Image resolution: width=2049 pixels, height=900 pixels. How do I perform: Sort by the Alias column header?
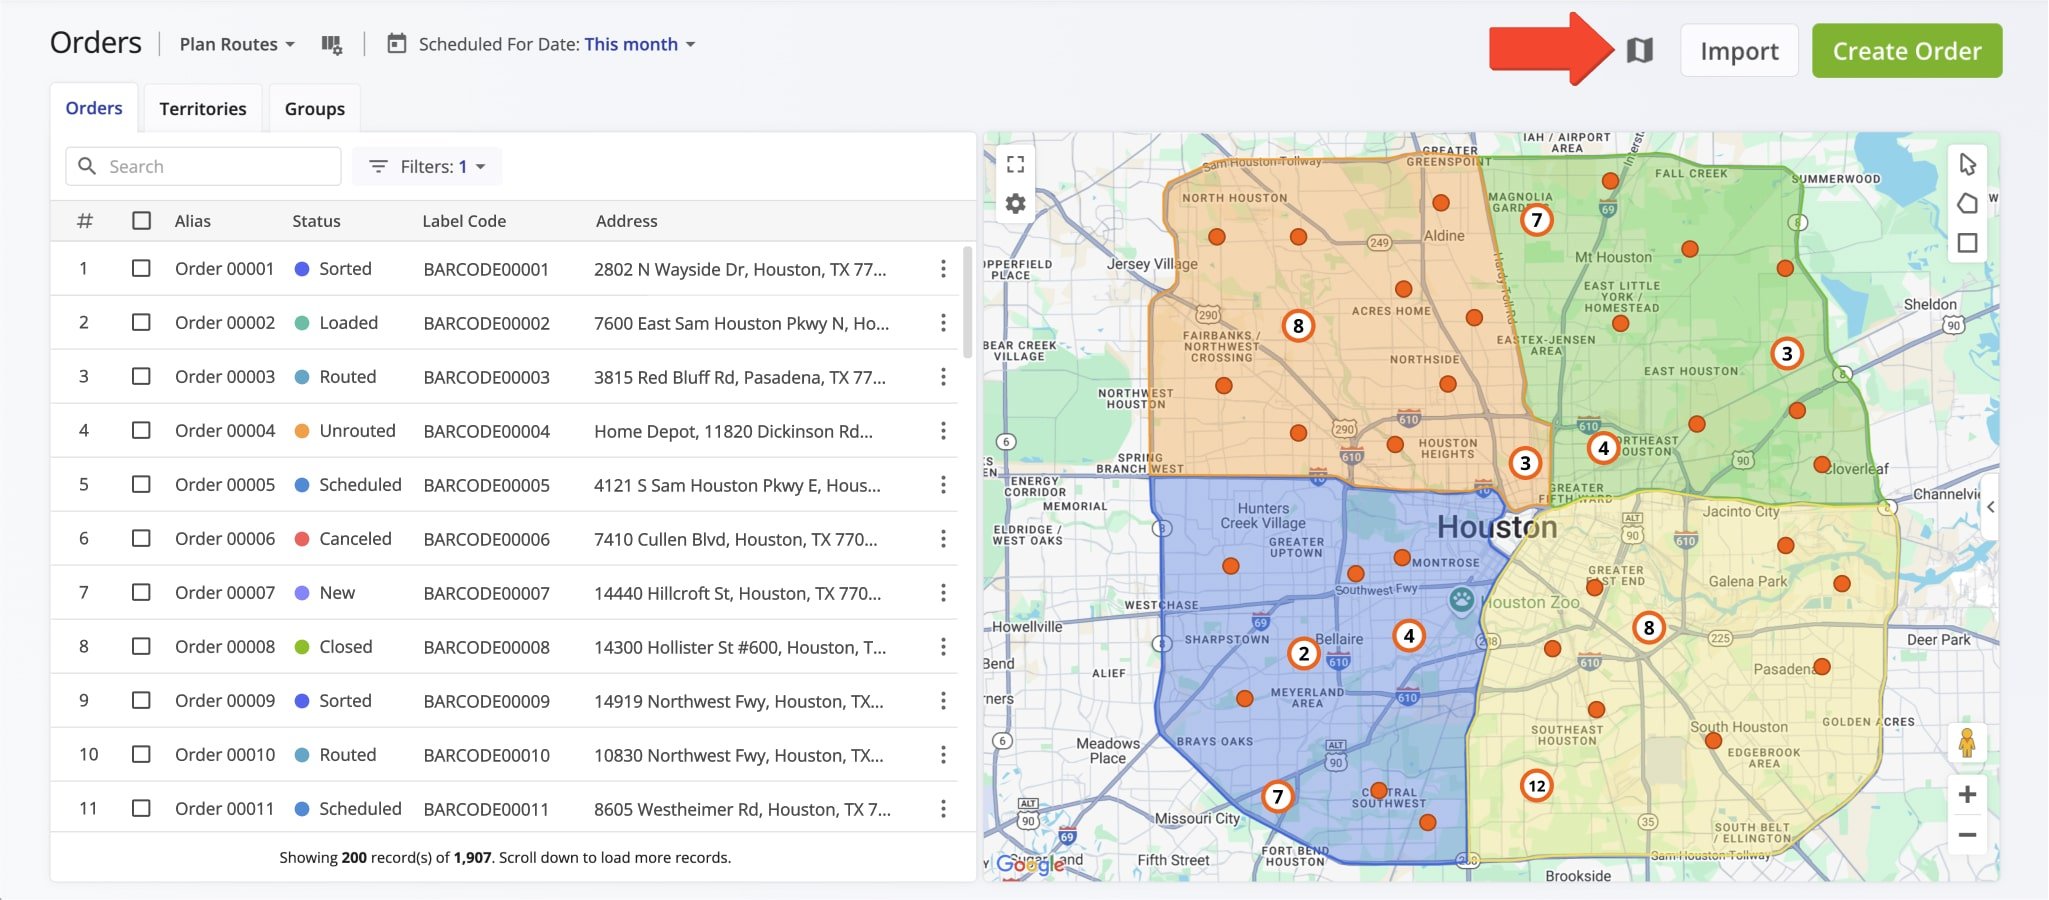(x=192, y=221)
